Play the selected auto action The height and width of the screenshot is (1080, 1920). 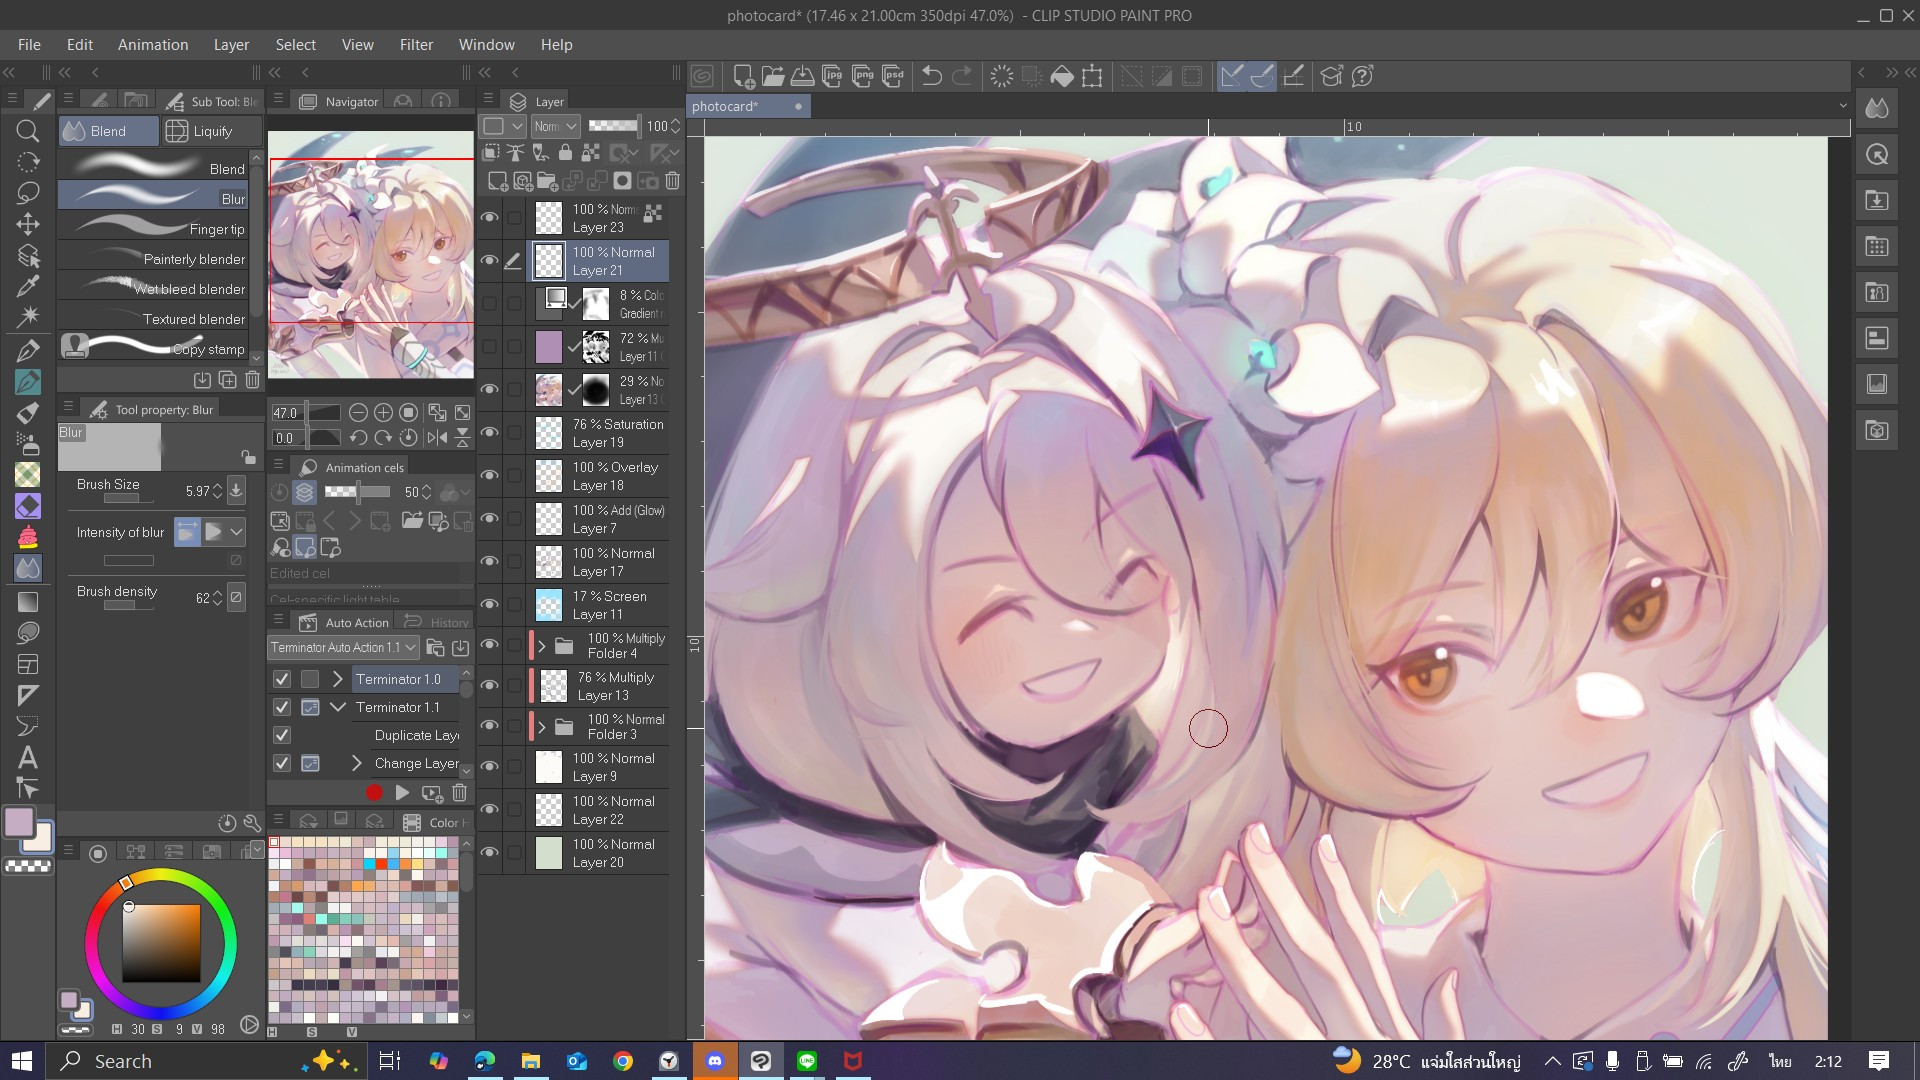pyautogui.click(x=402, y=793)
